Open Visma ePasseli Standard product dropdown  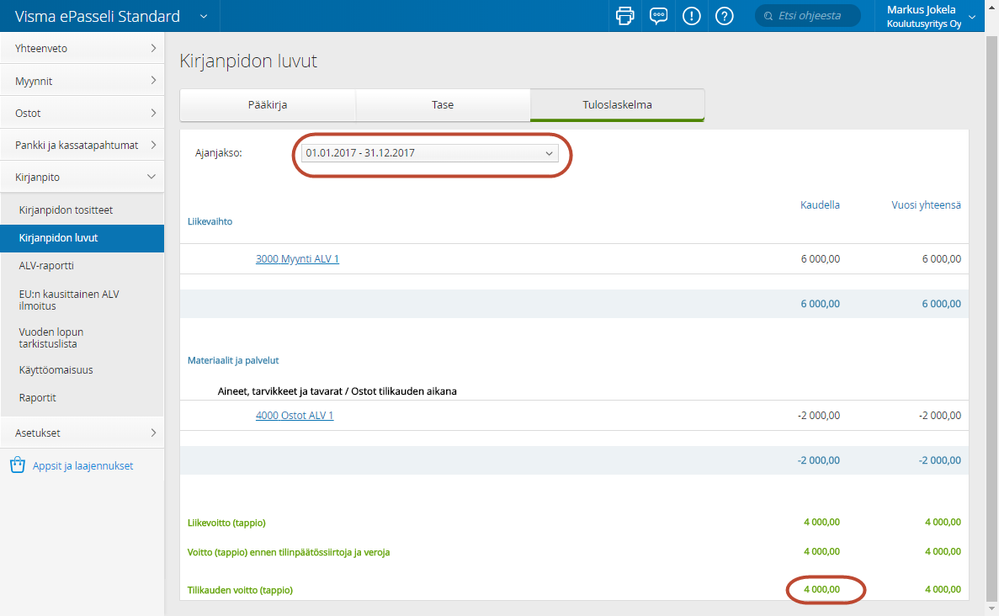coord(204,16)
